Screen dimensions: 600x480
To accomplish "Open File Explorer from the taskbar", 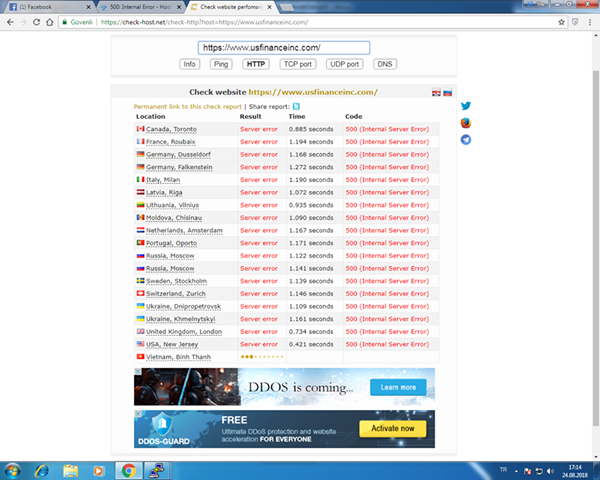I will (x=71, y=469).
